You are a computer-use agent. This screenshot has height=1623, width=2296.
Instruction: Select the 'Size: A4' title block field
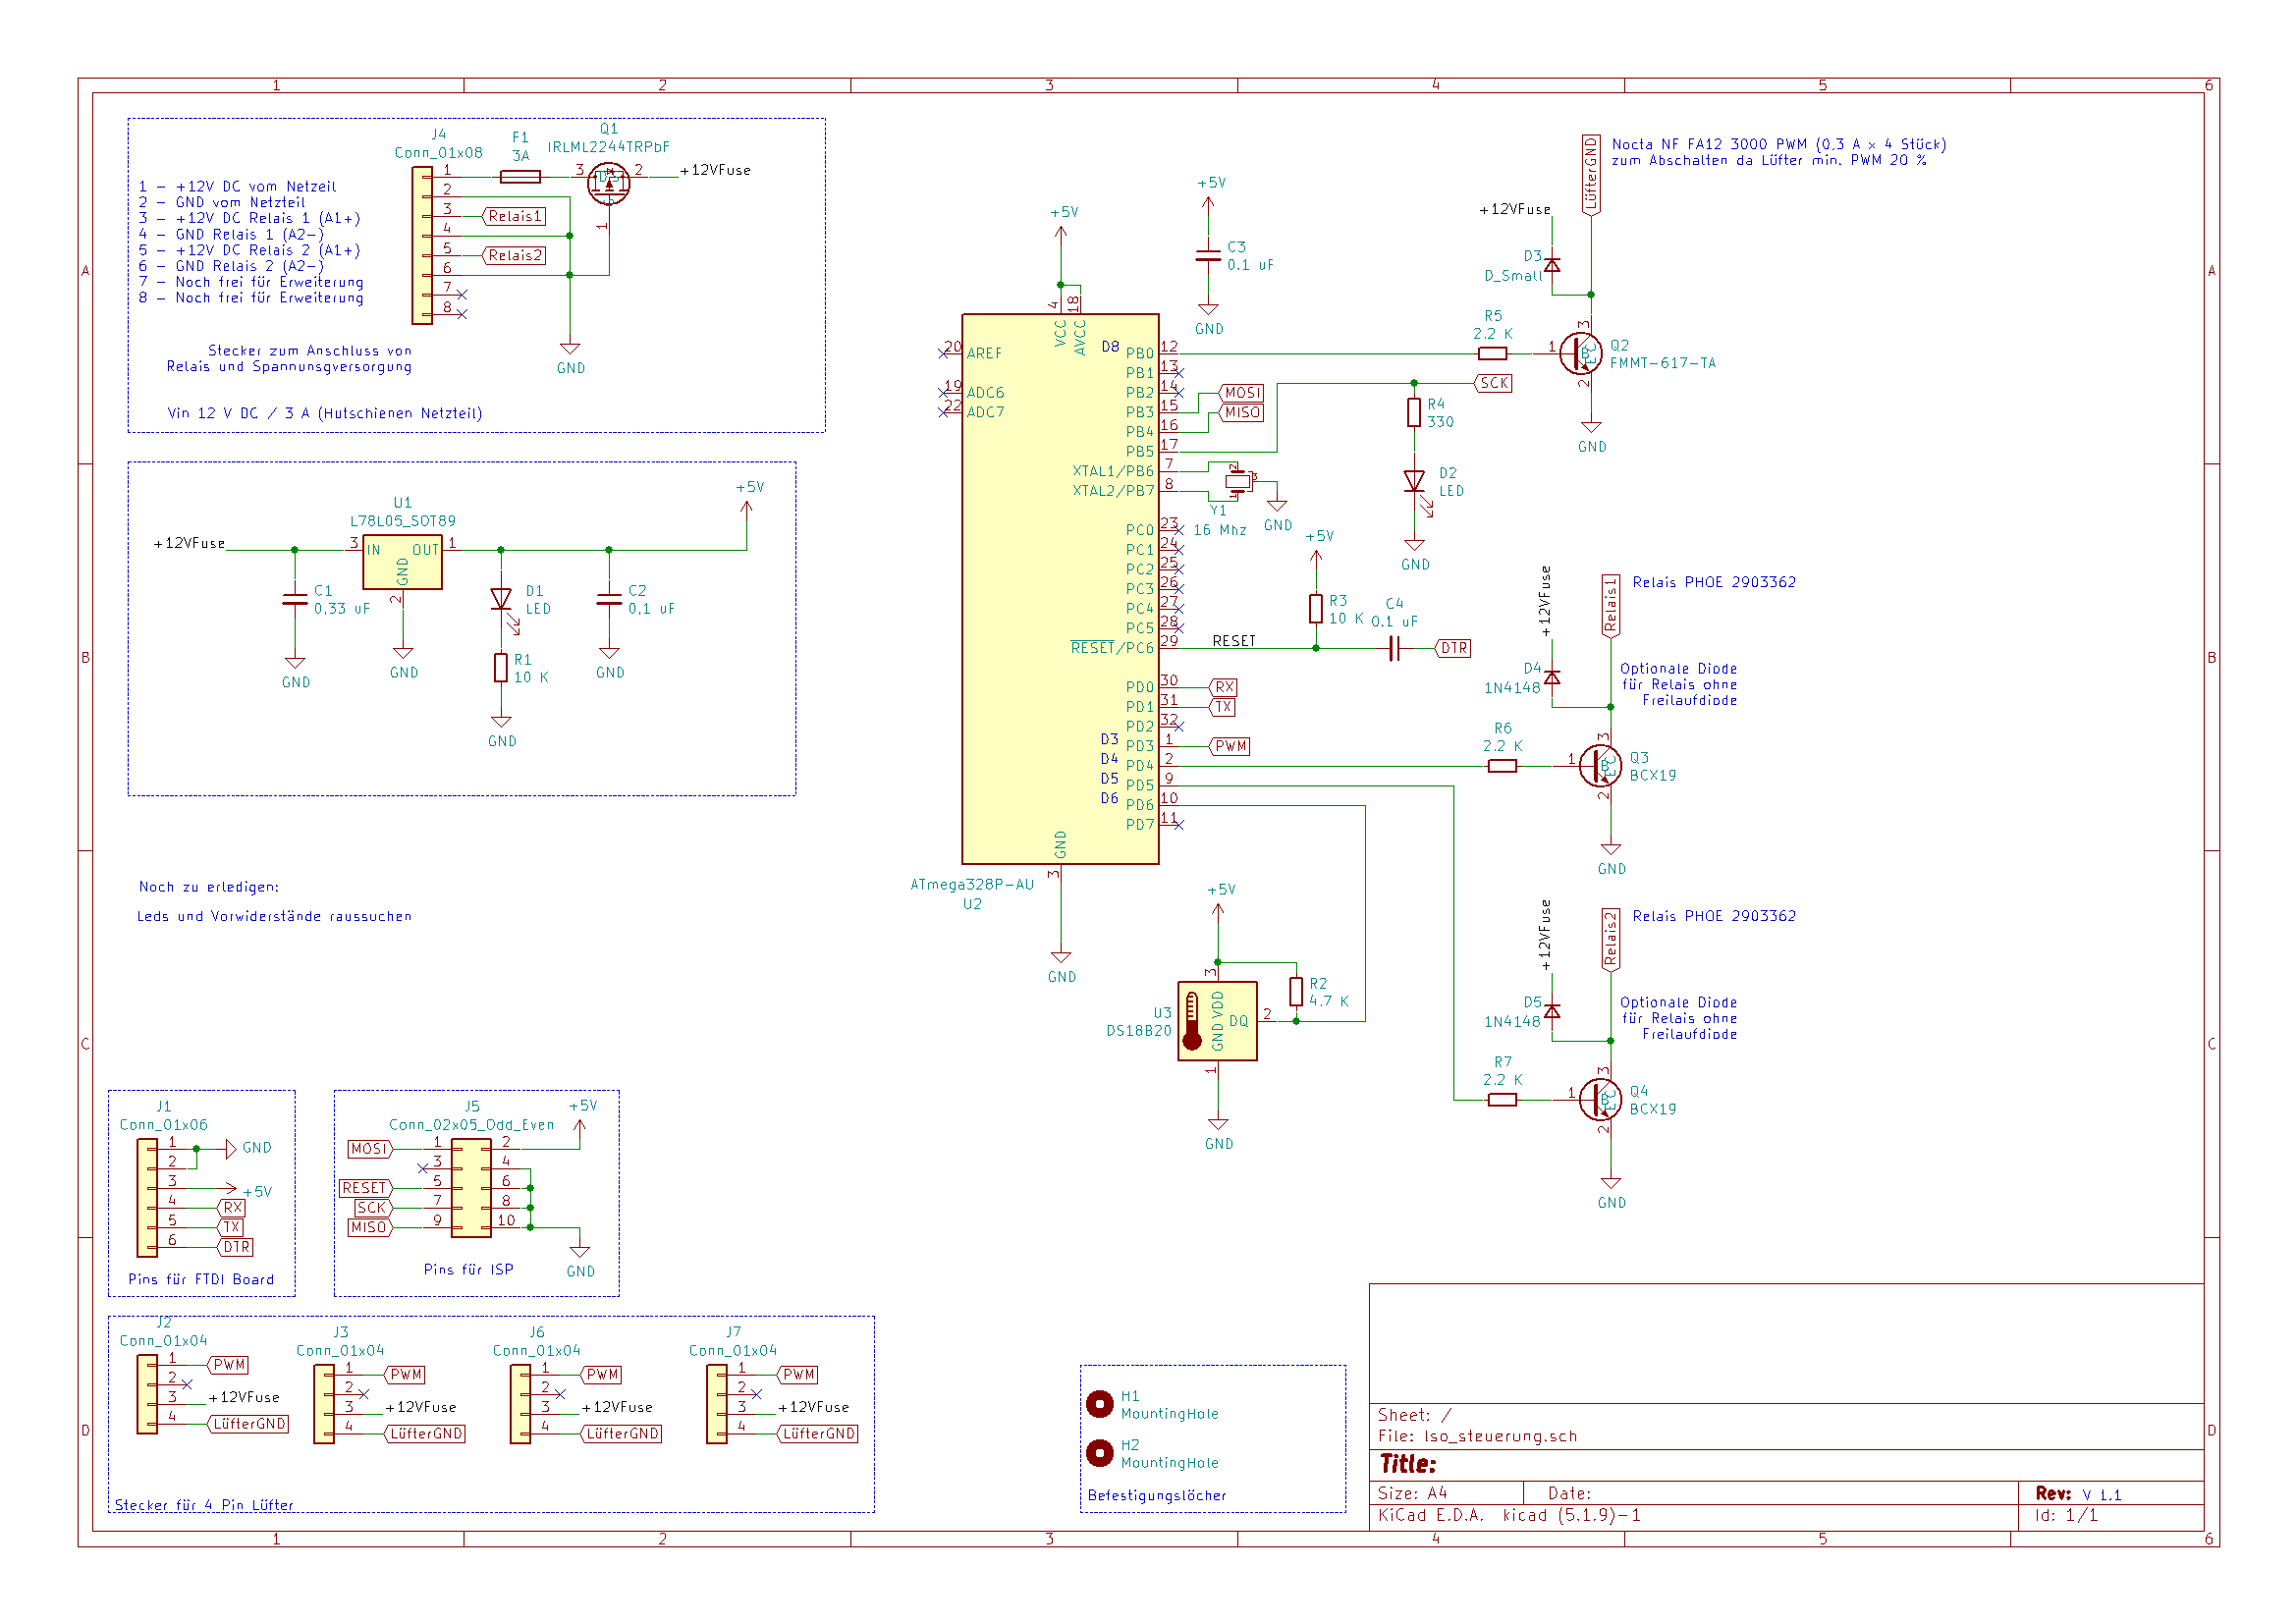1412,1494
